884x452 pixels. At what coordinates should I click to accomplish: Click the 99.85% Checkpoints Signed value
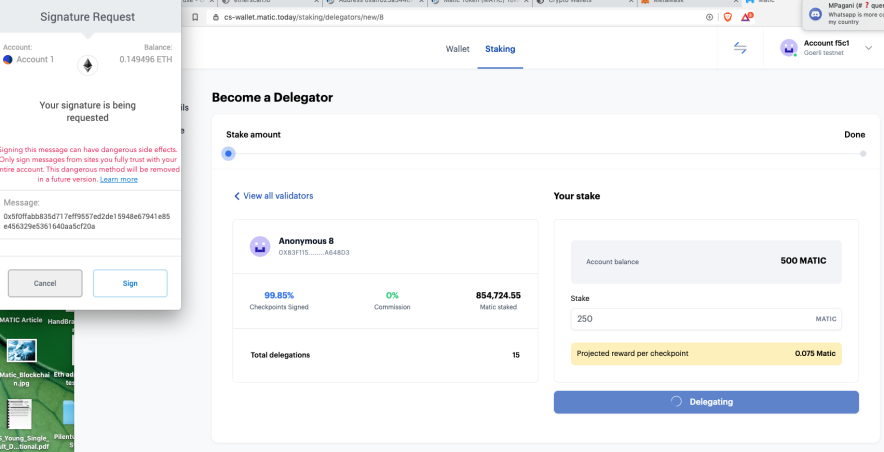coord(279,295)
